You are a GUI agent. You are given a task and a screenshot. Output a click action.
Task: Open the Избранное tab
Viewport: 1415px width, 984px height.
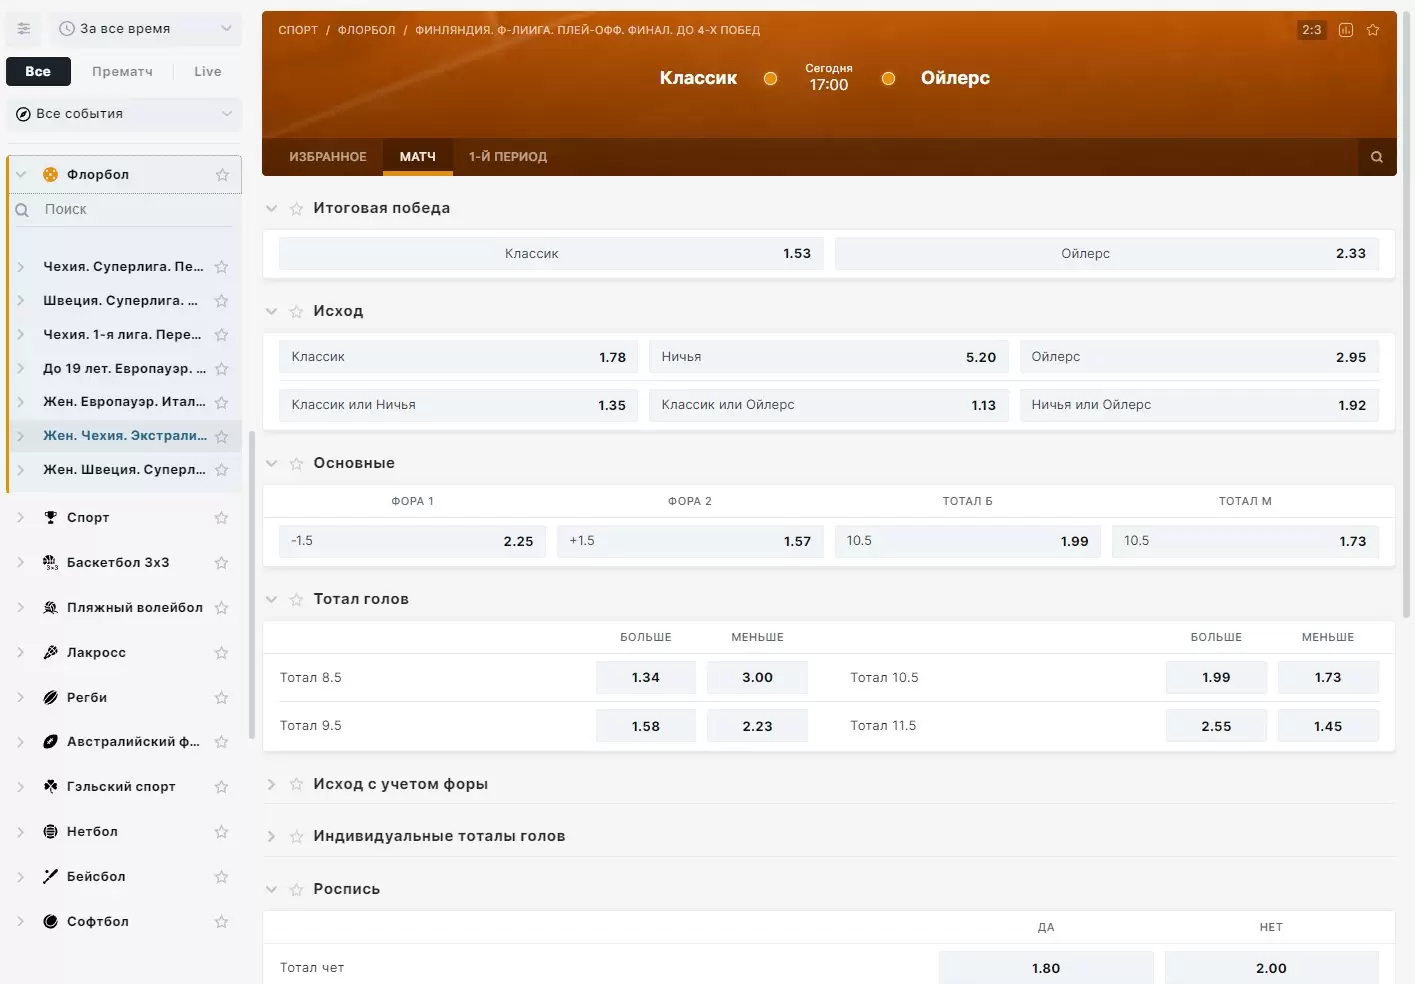(x=328, y=157)
